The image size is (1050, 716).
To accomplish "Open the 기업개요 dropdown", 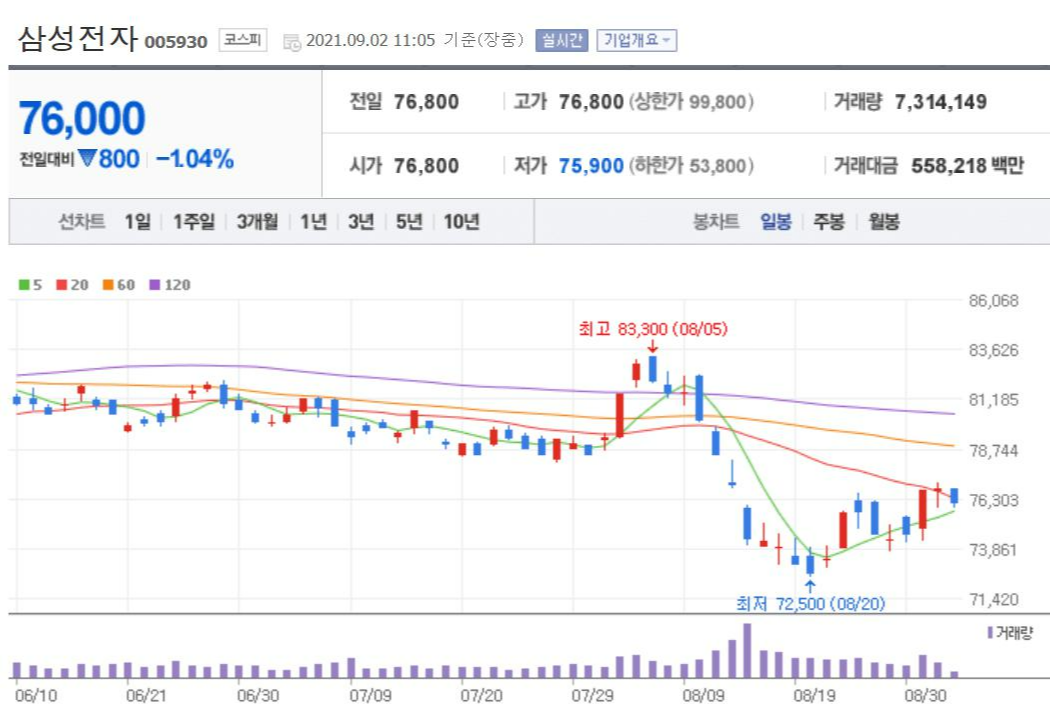I will click(636, 41).
